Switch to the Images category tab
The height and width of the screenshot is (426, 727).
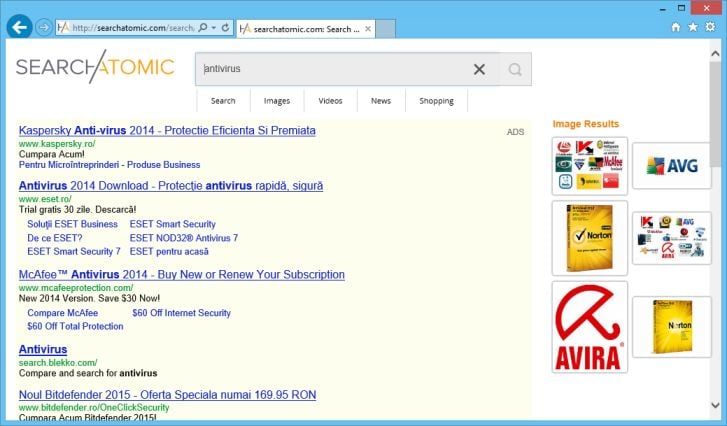click(x=277, y=101)
